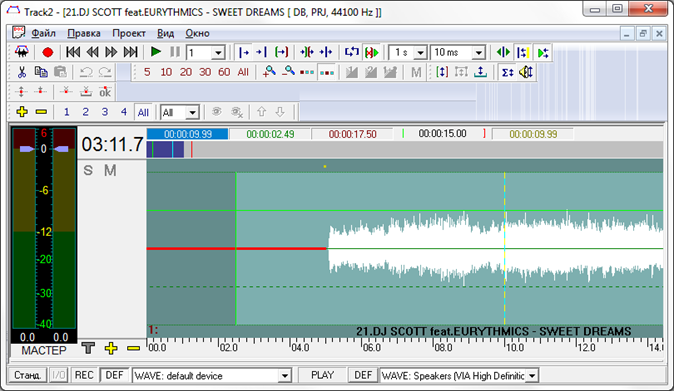674x391 pixels.
Task: Jump to the end of the track
Action: (x=131, y=52)
